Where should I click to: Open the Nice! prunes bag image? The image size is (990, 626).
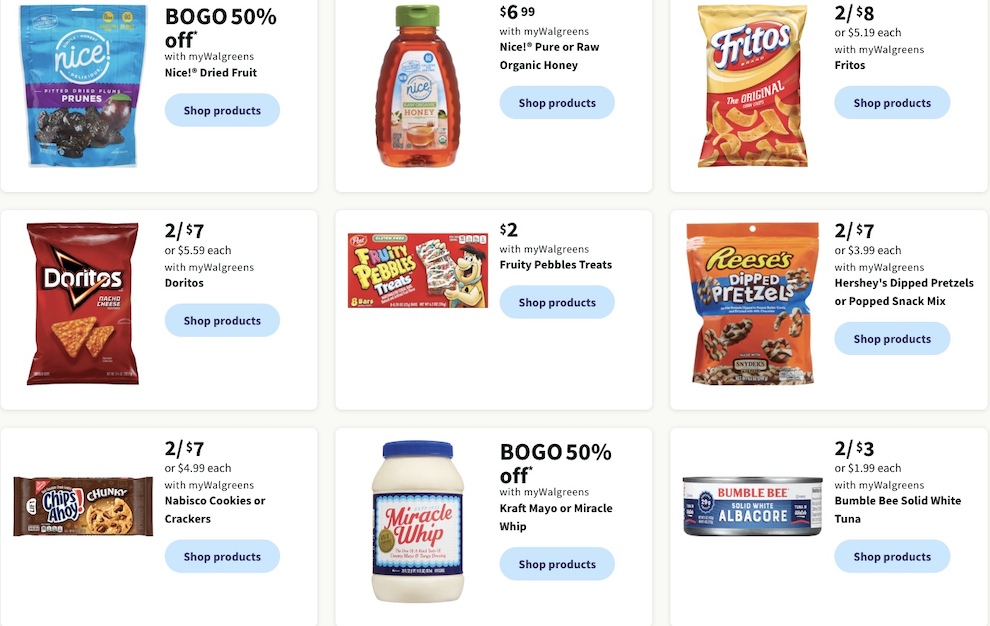[83, 85]
